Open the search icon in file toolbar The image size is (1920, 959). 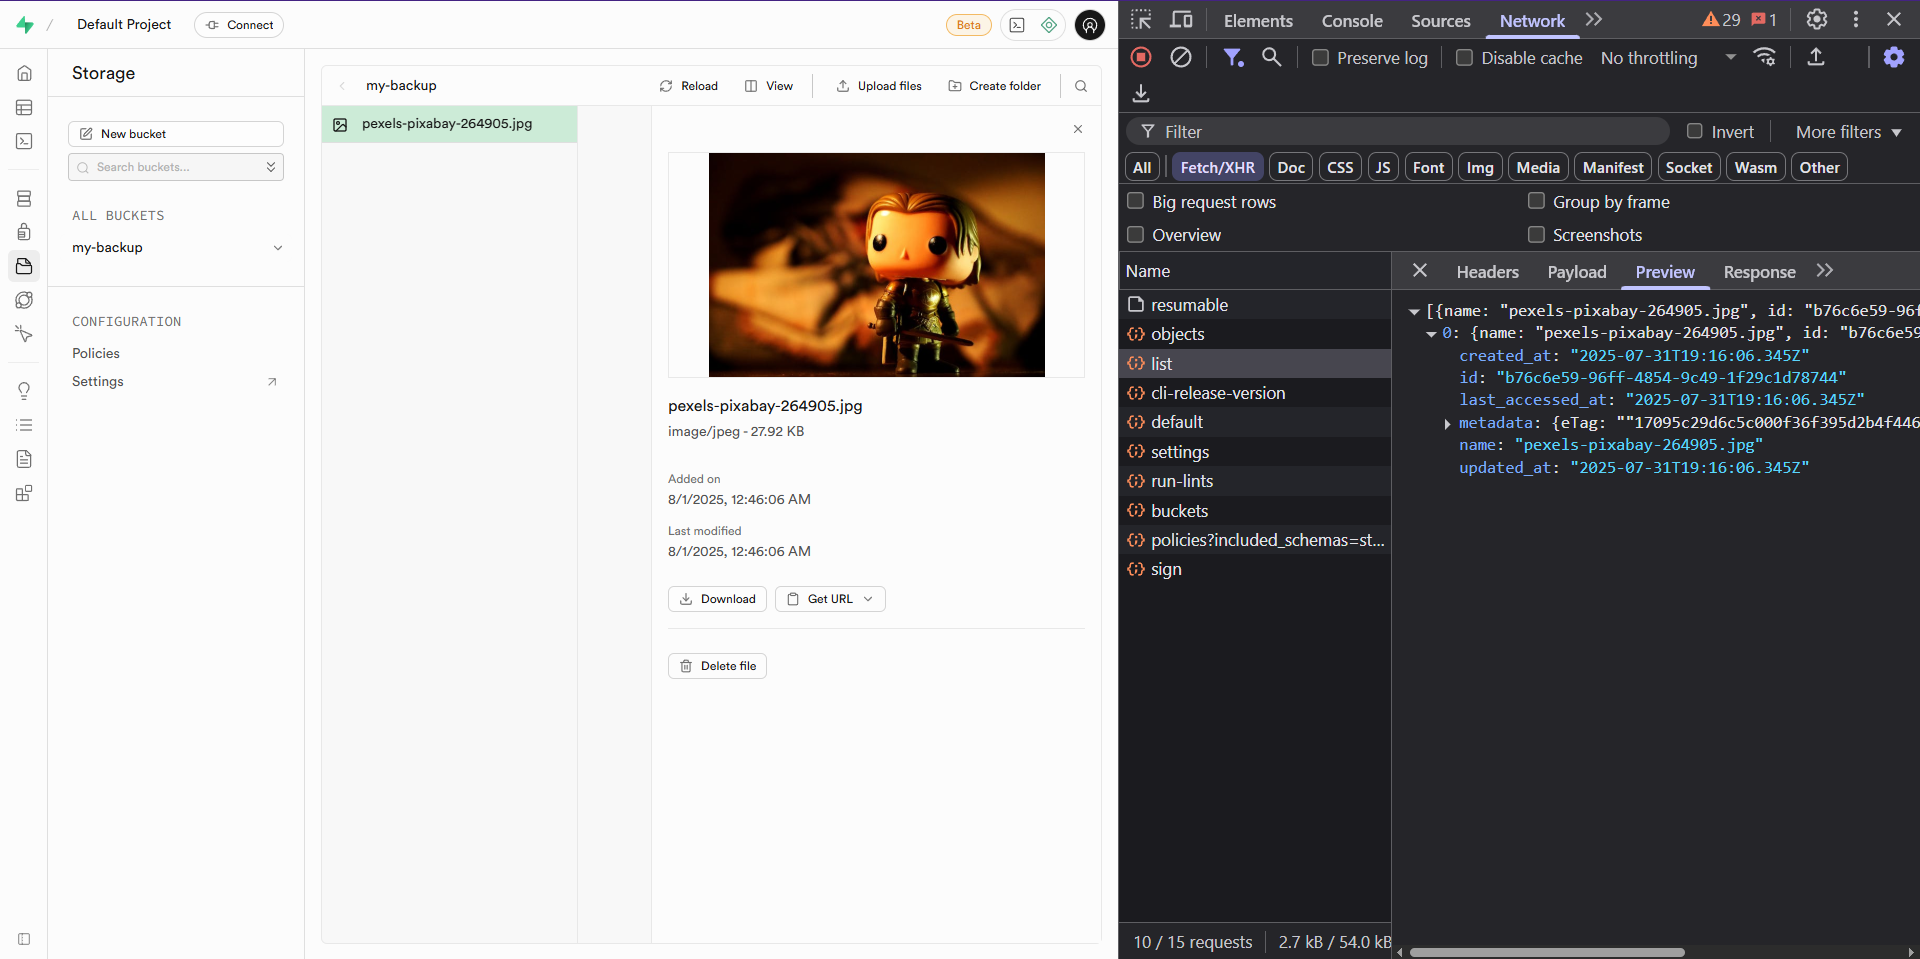1081,86
